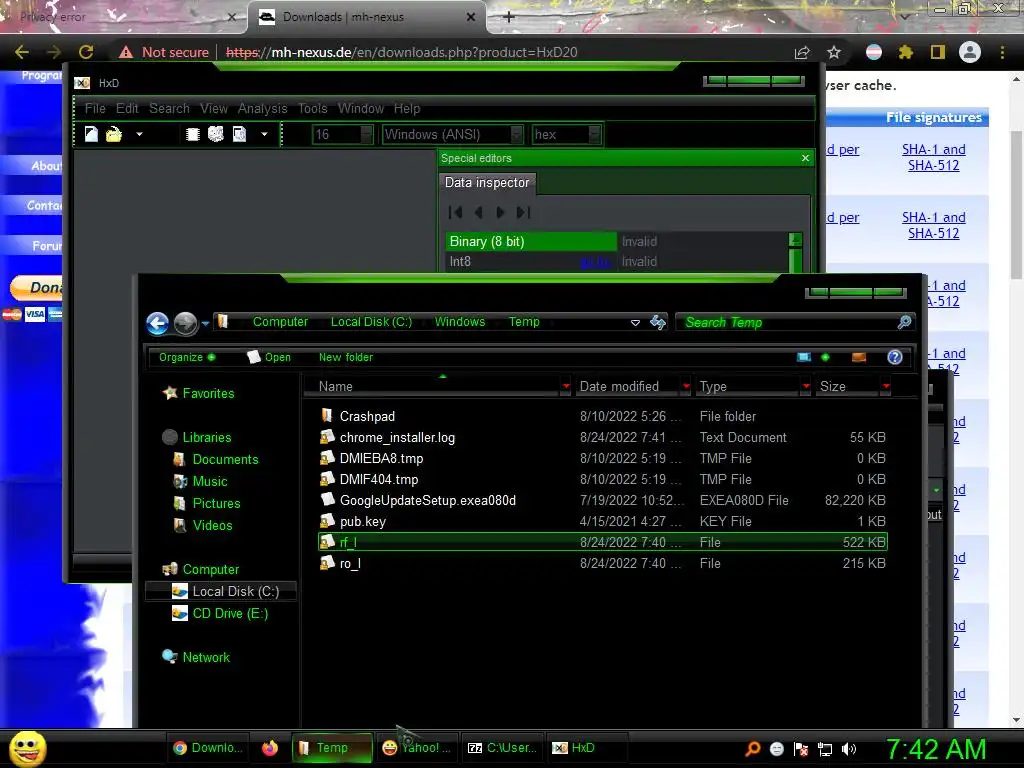Click Windows in the address breadcrumb
1024x768 pixels.
tap(460, 322)
